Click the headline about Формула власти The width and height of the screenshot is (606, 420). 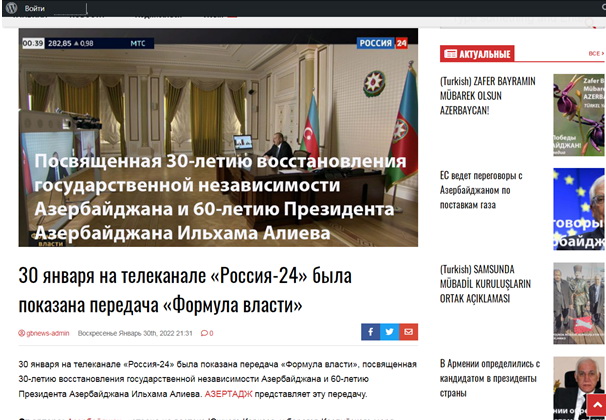coord(185,290)
